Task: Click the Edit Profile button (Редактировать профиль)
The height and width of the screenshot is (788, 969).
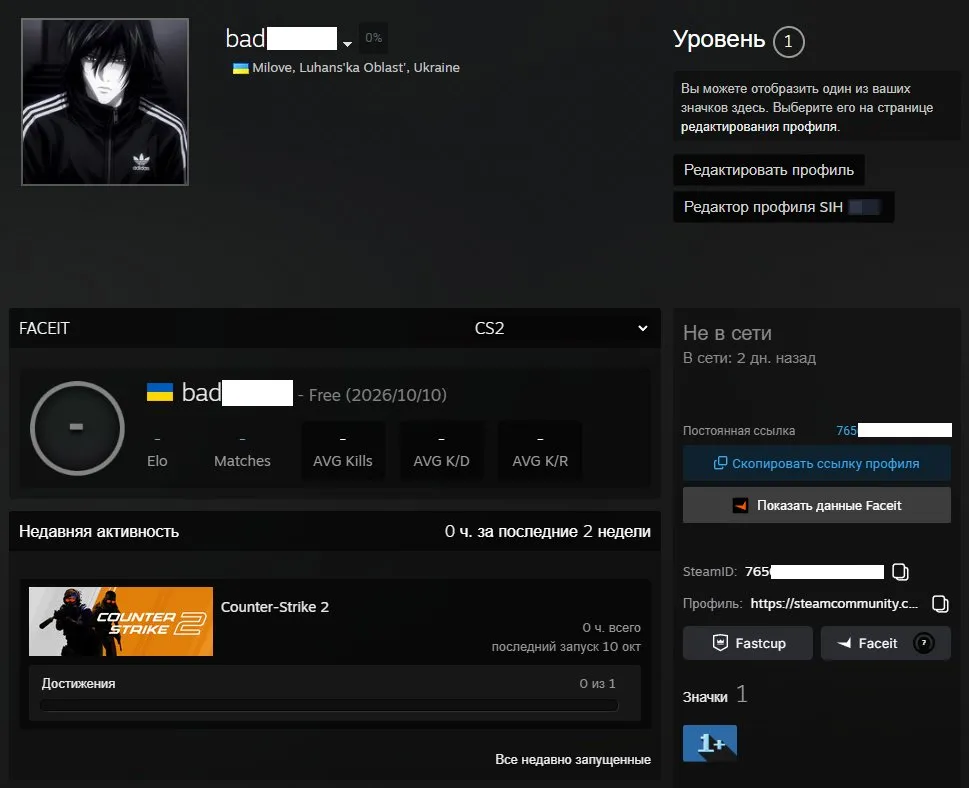Action: 769,170
